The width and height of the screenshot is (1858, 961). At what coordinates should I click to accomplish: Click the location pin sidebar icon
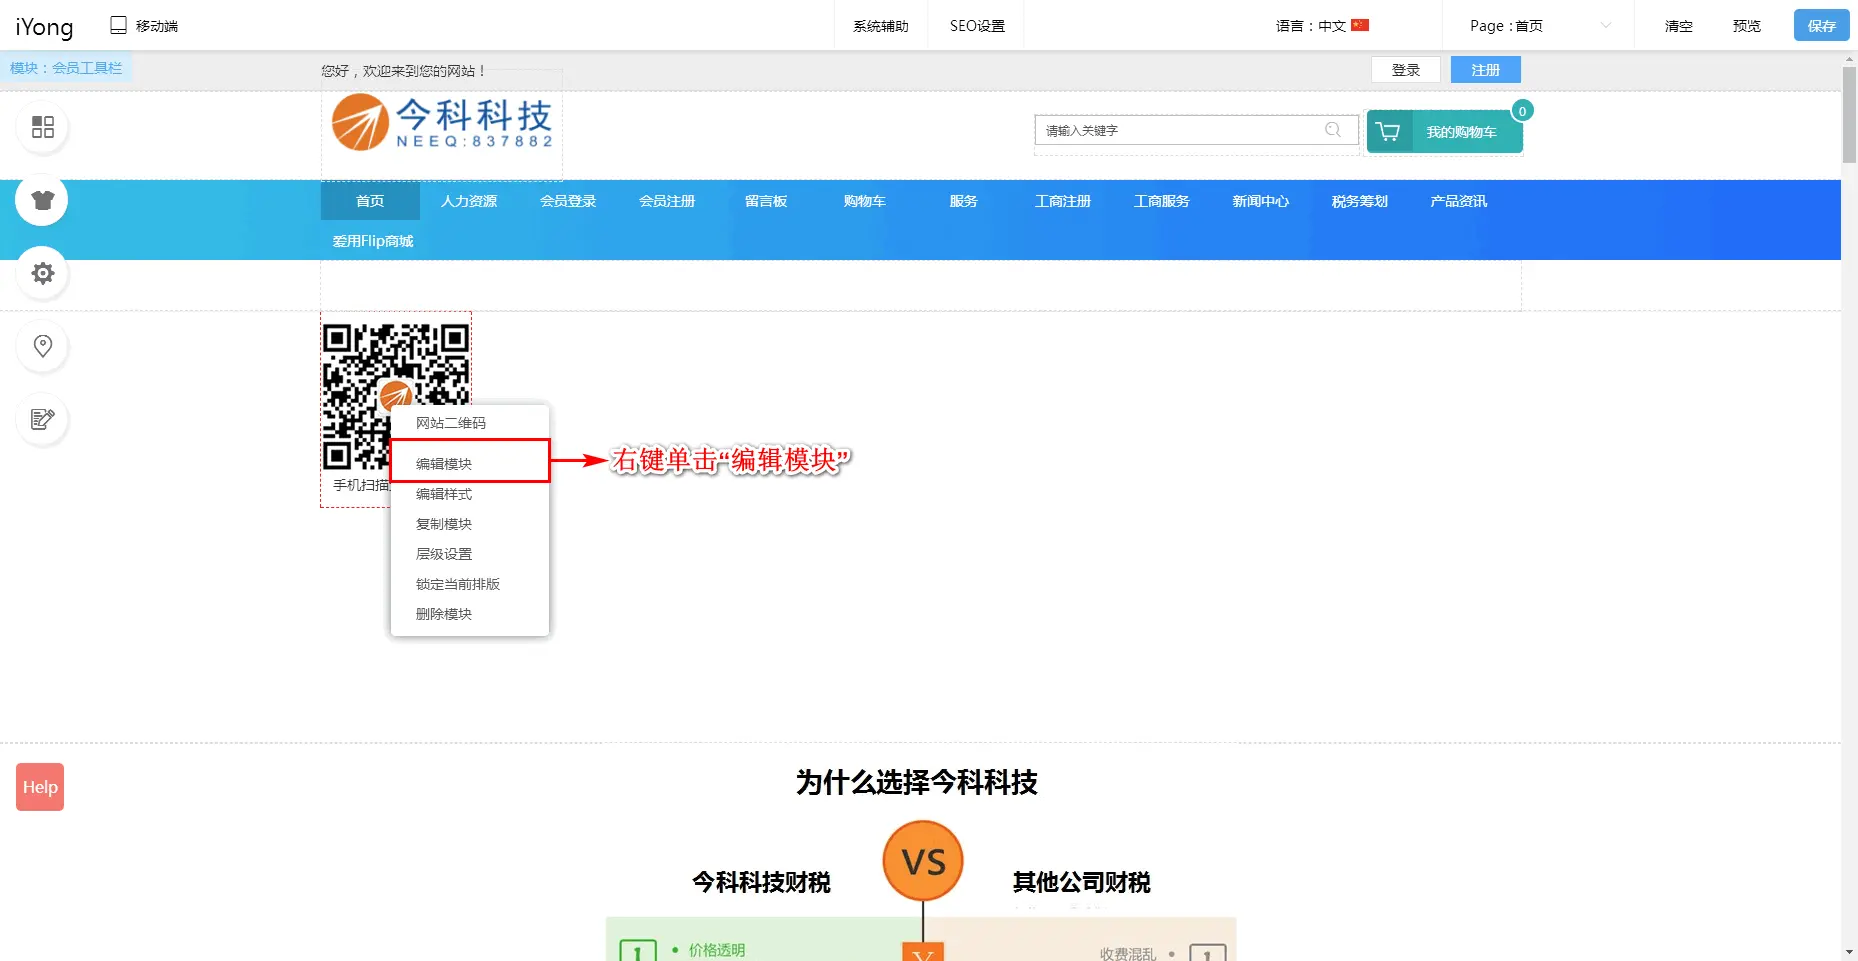(x=42, y=346)
